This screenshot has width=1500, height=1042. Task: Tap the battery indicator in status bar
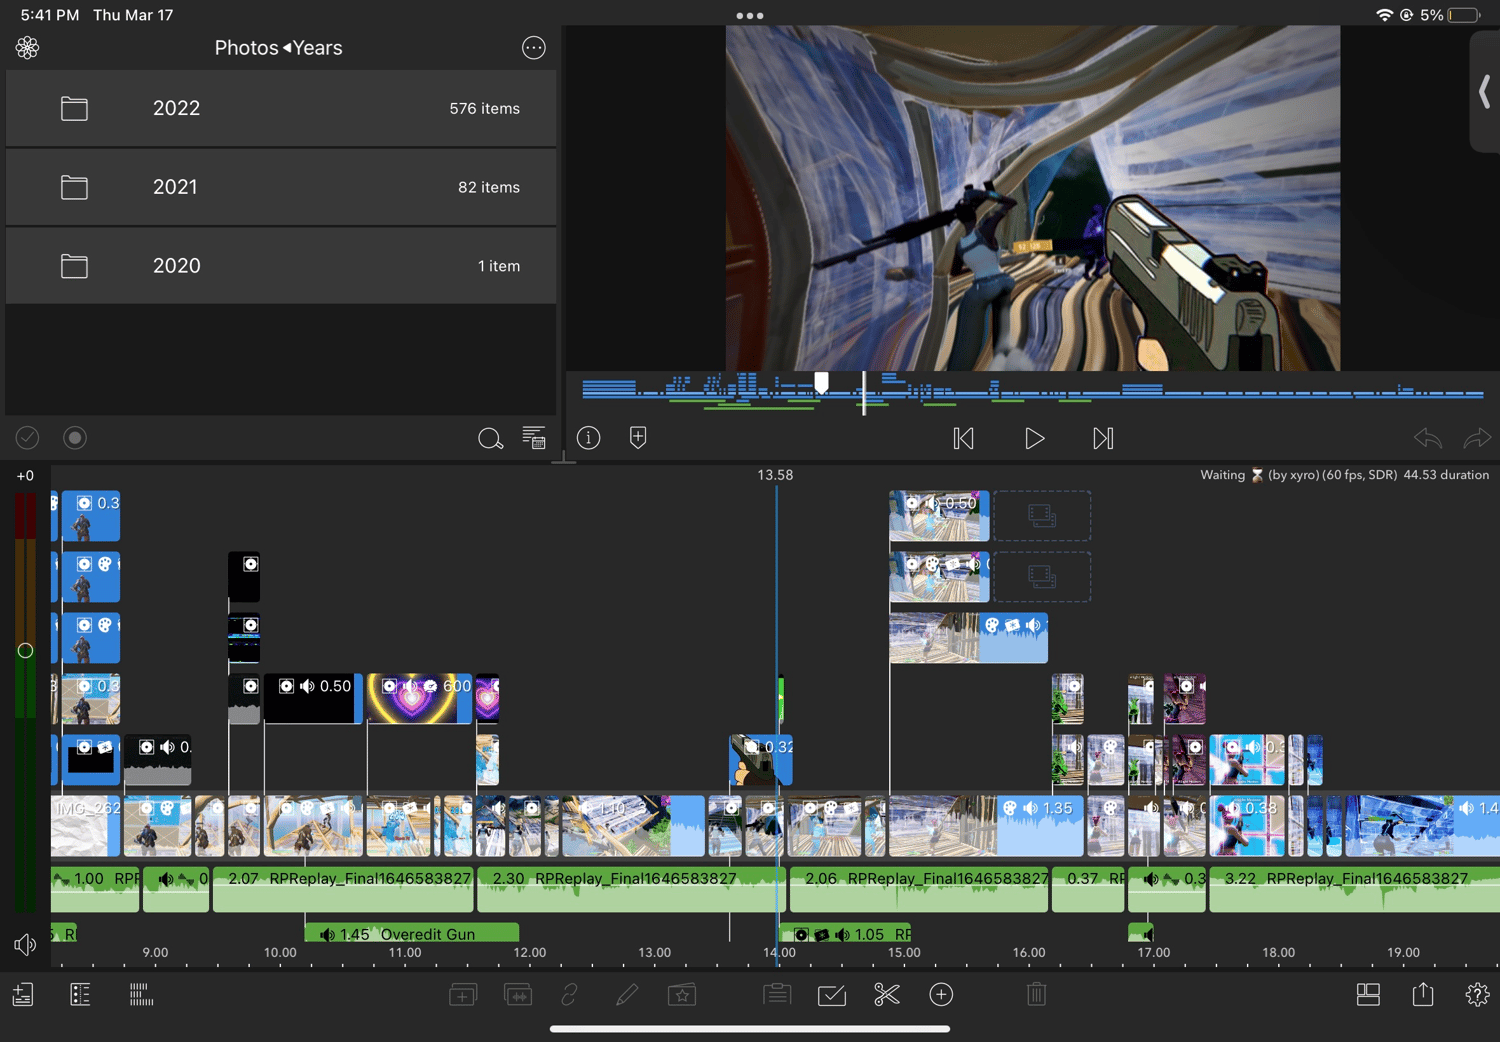(x=1464, y=15)
